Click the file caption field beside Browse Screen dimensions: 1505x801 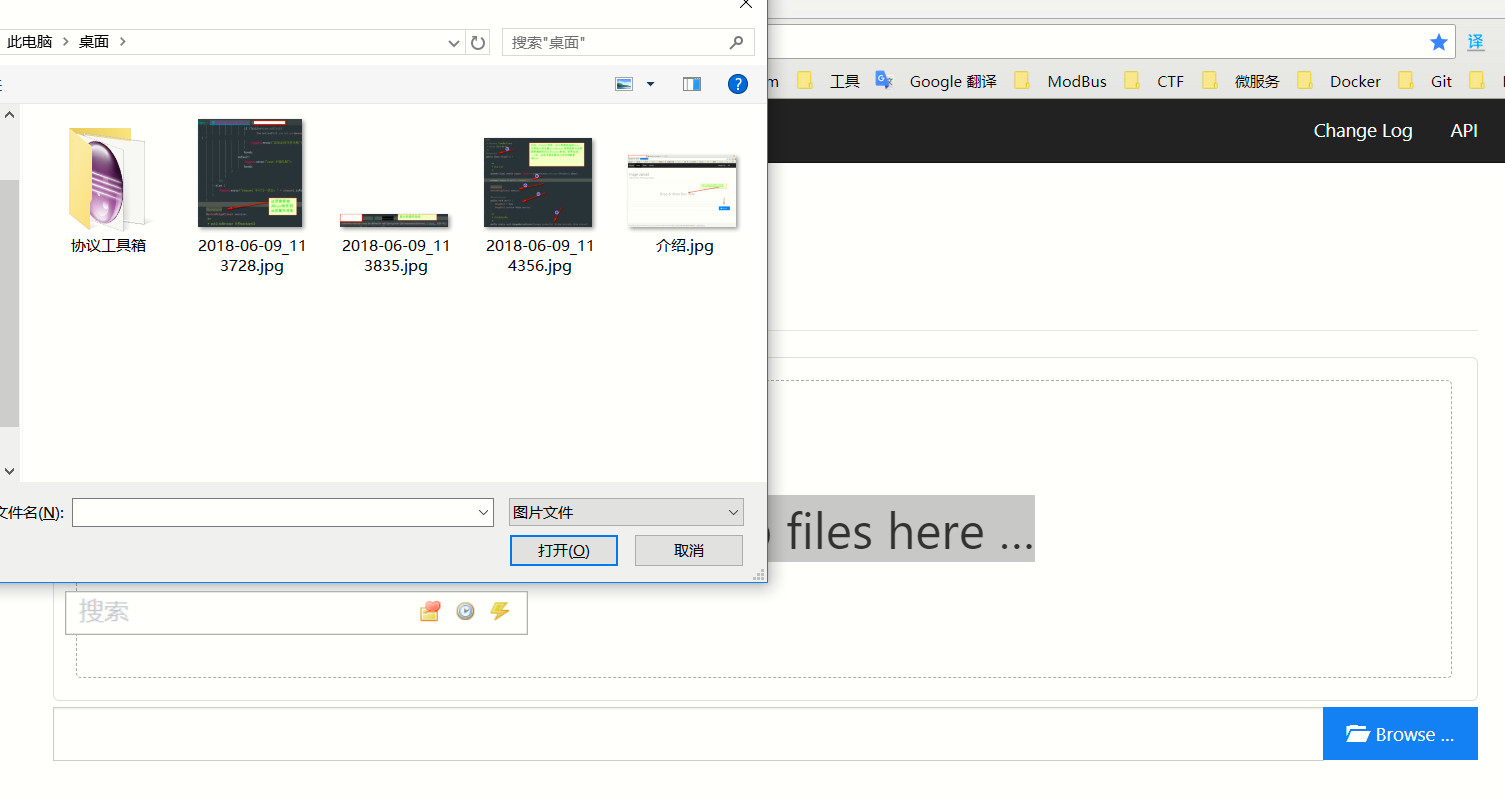tap(688, 734)
